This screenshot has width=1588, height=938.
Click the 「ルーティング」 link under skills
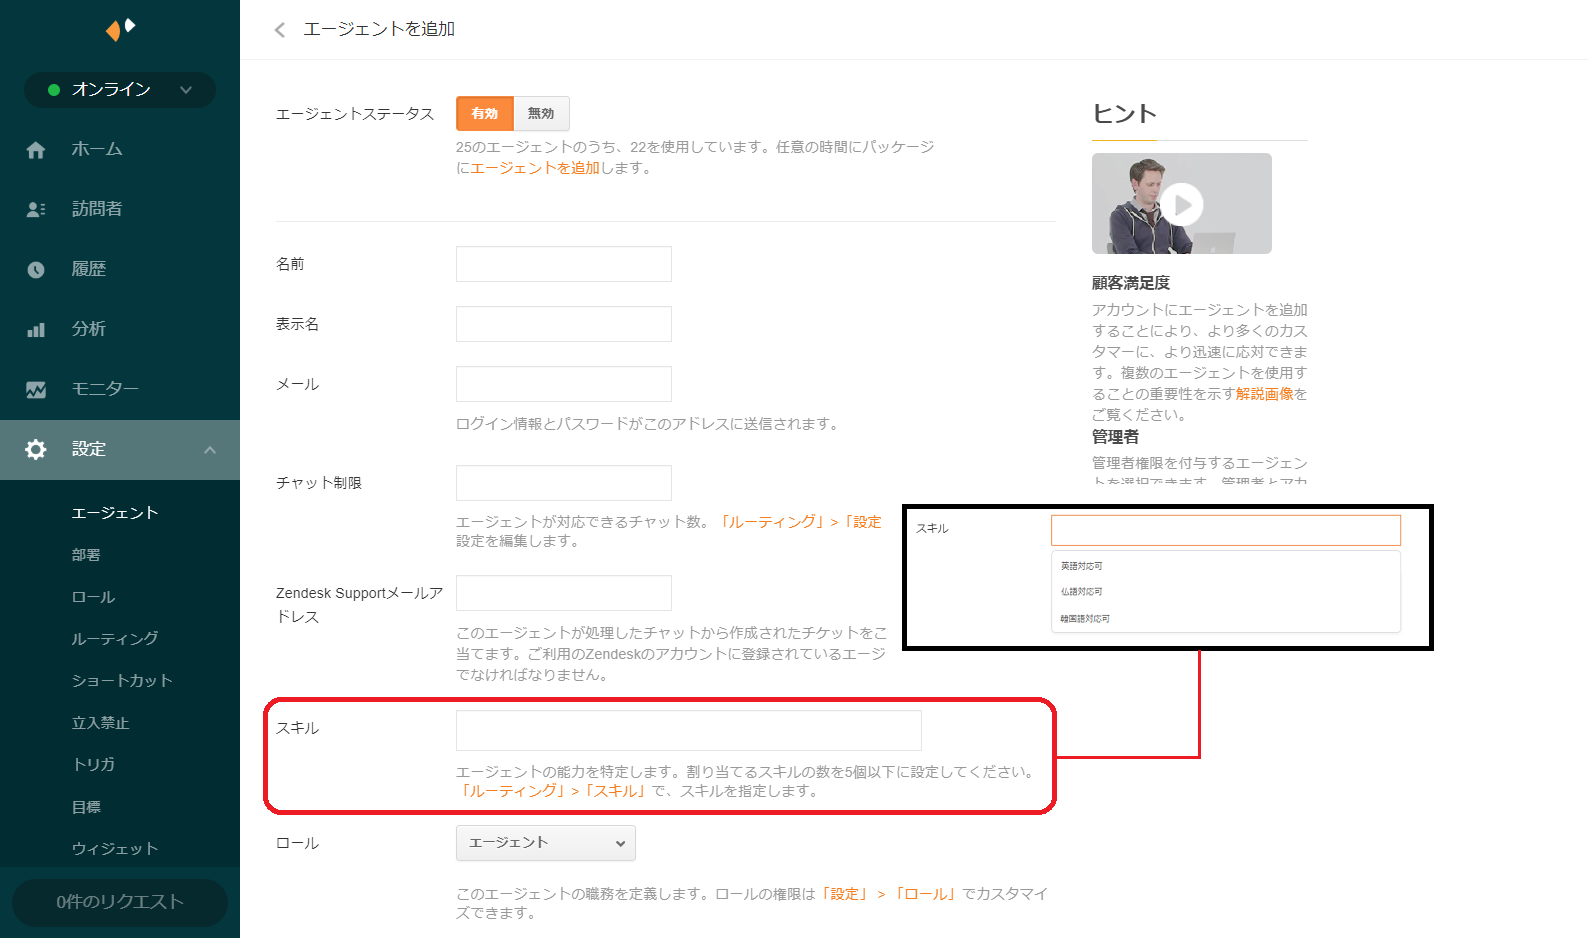click(x=512, y=791)
